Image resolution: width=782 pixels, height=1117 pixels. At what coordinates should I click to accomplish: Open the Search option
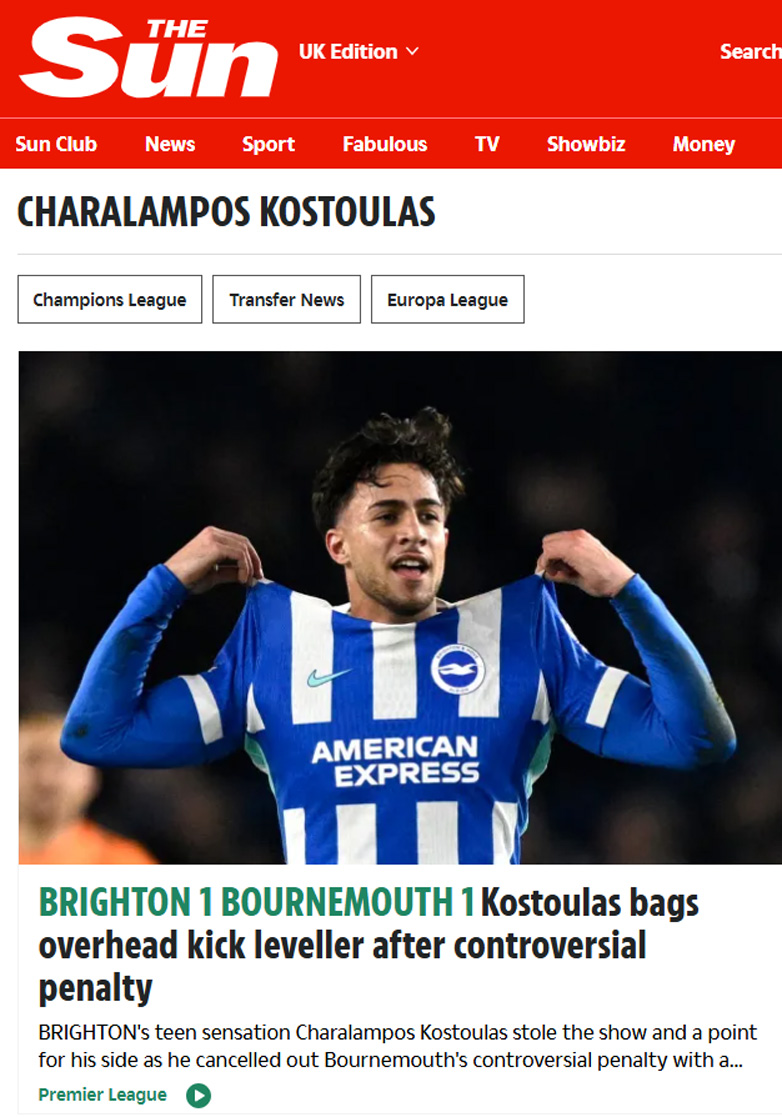[750, 51]
